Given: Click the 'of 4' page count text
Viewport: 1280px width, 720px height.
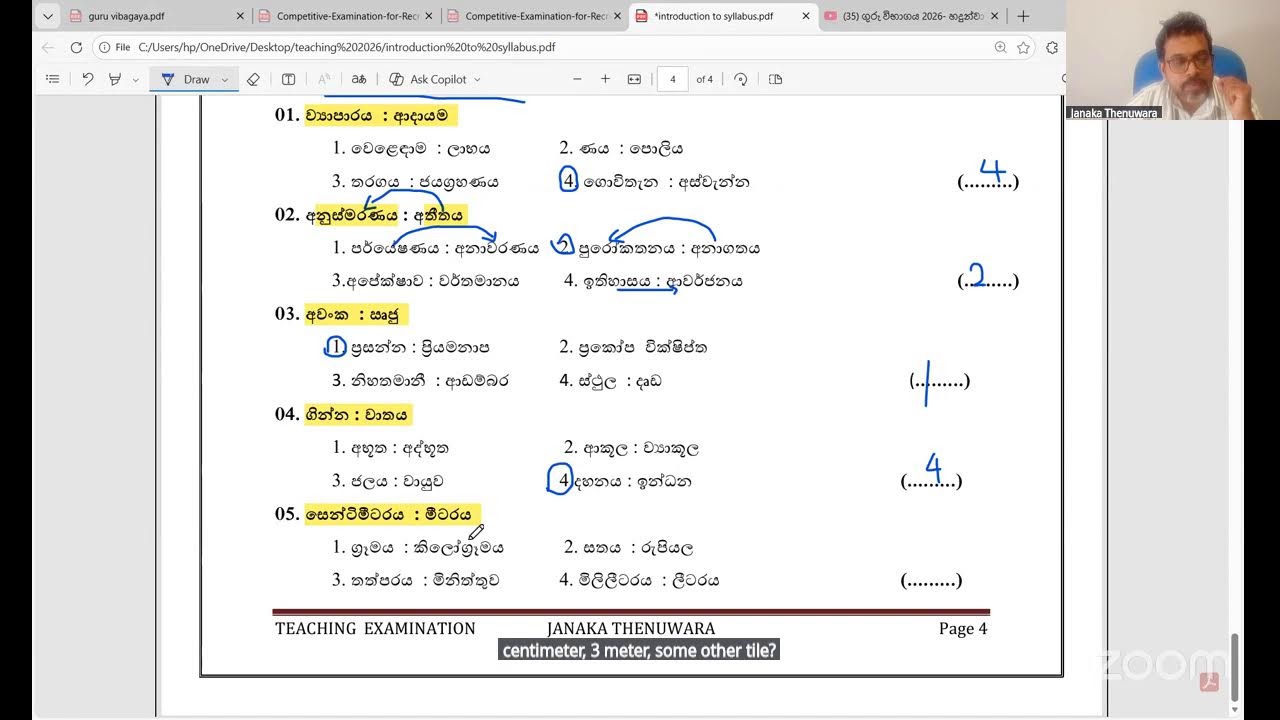Looking at the screenshot, I should click(705, 79).
